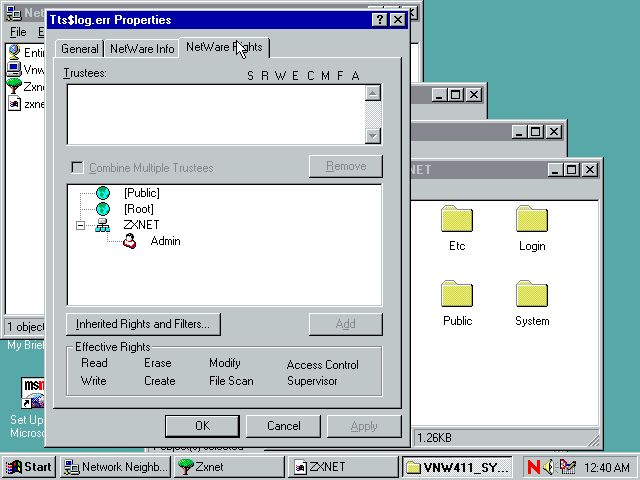Click the properties dialog help button
The image size is (640, 480).
tap(379, 20)
